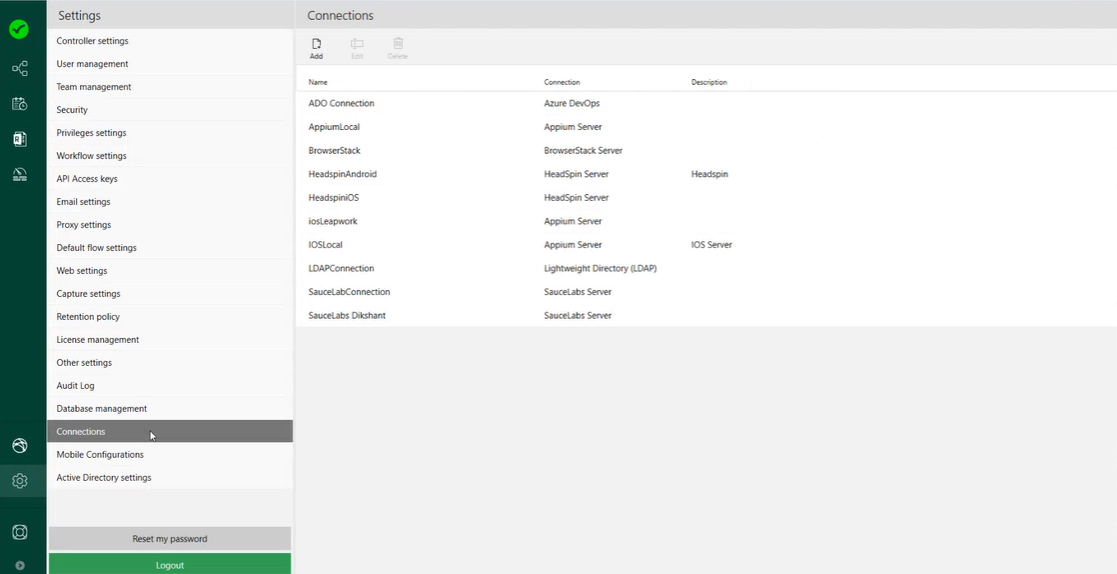Viewport: 1117px width, 574px height.
Task: Select the BrowserStack connection row
Action: point(335,151)
